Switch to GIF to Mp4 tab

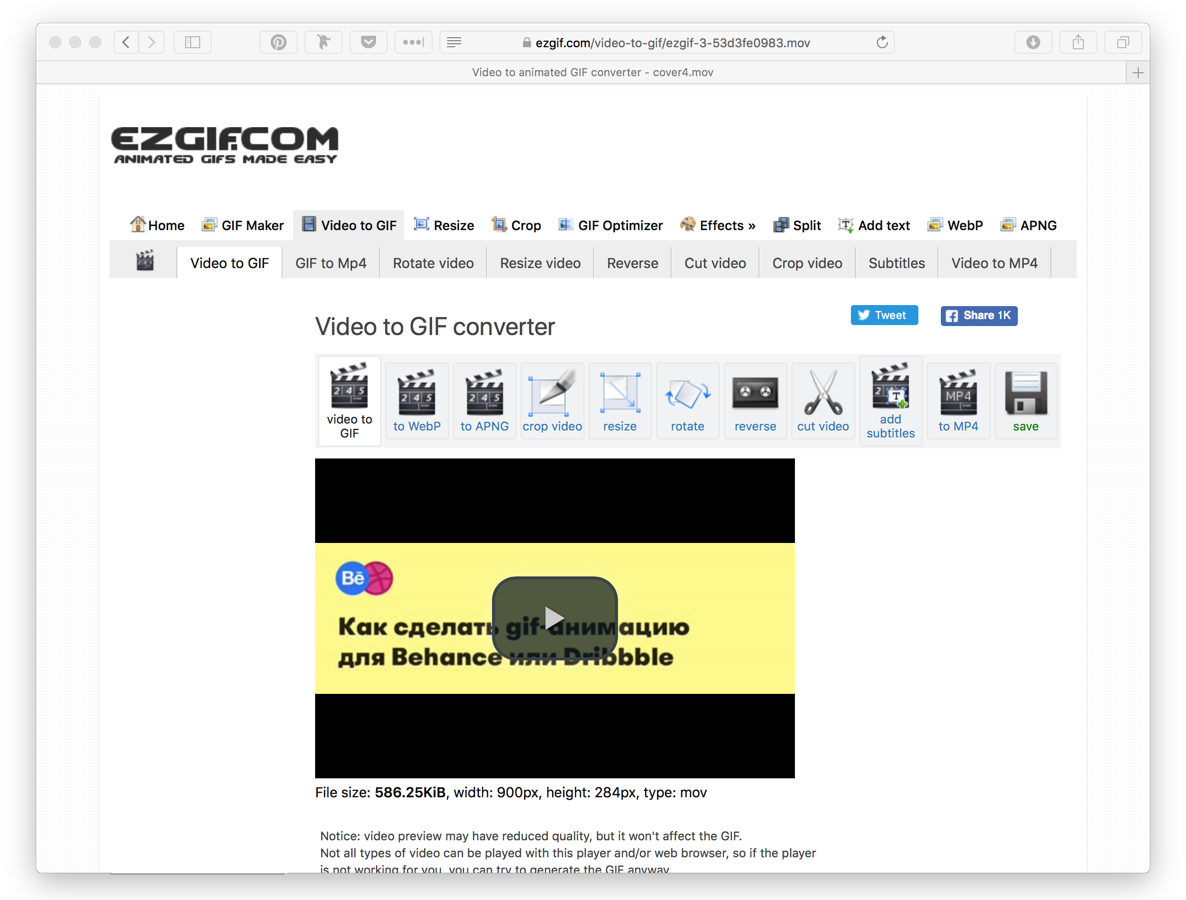(331, 262)
